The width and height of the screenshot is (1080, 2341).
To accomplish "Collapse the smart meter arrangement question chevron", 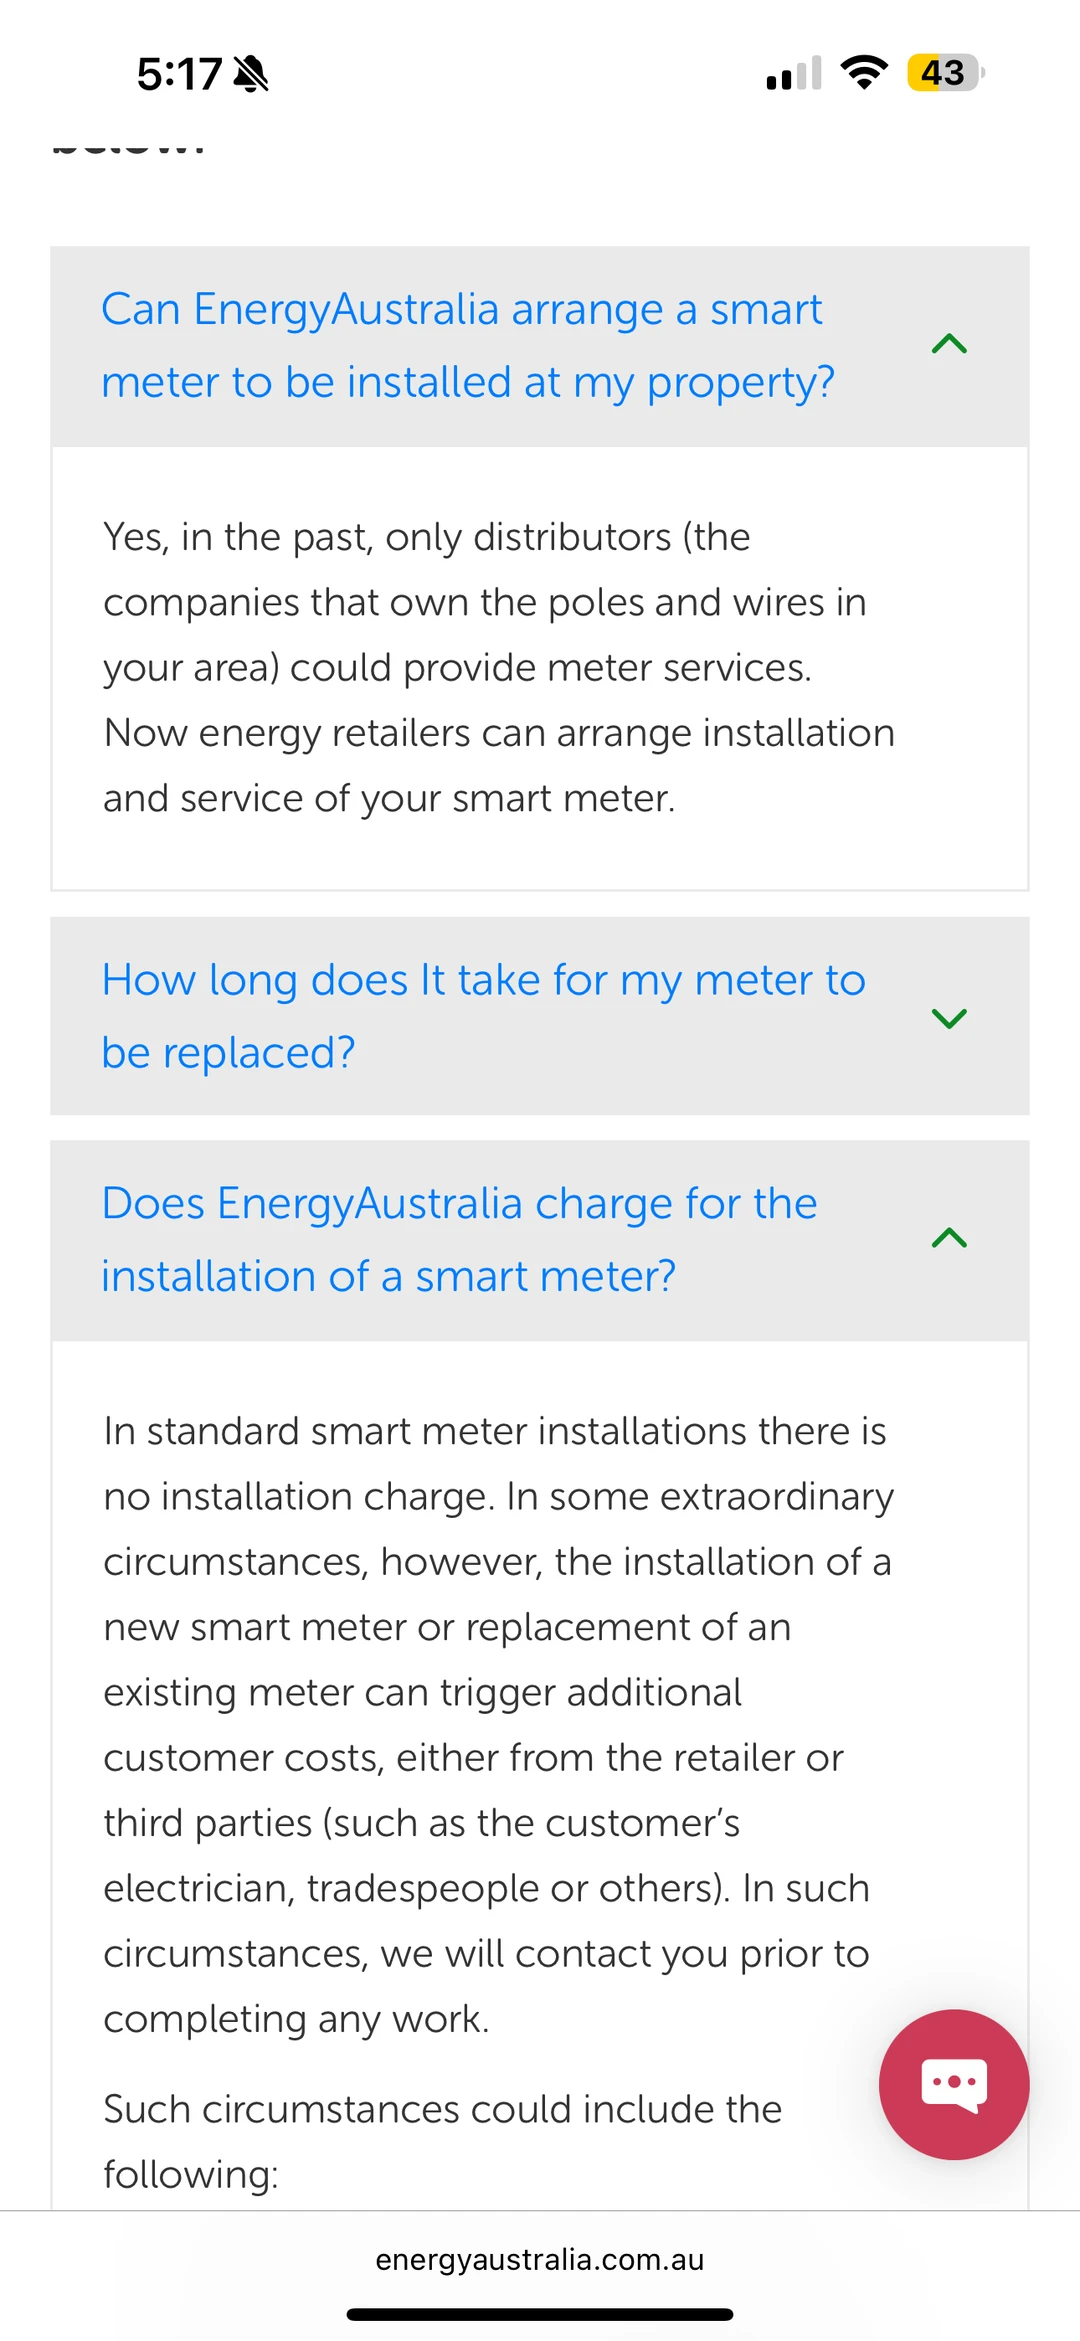I will tap(949, 344).
